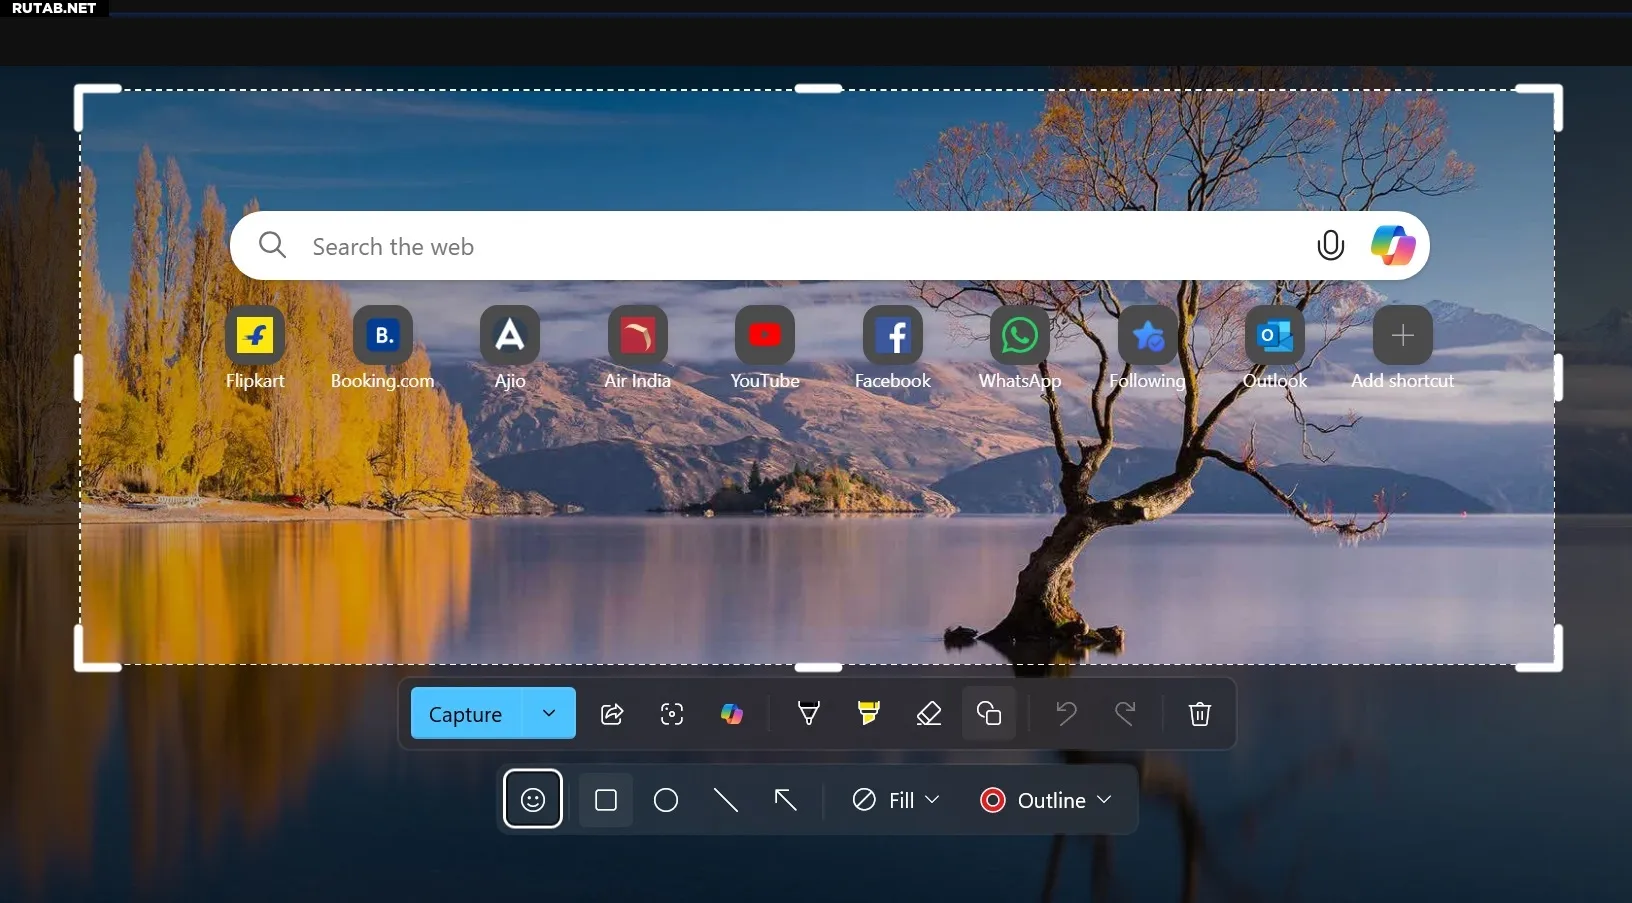Open Copilot from the snipping toolbar
The image size is (1632, 903).
click(x=732, y=714)
